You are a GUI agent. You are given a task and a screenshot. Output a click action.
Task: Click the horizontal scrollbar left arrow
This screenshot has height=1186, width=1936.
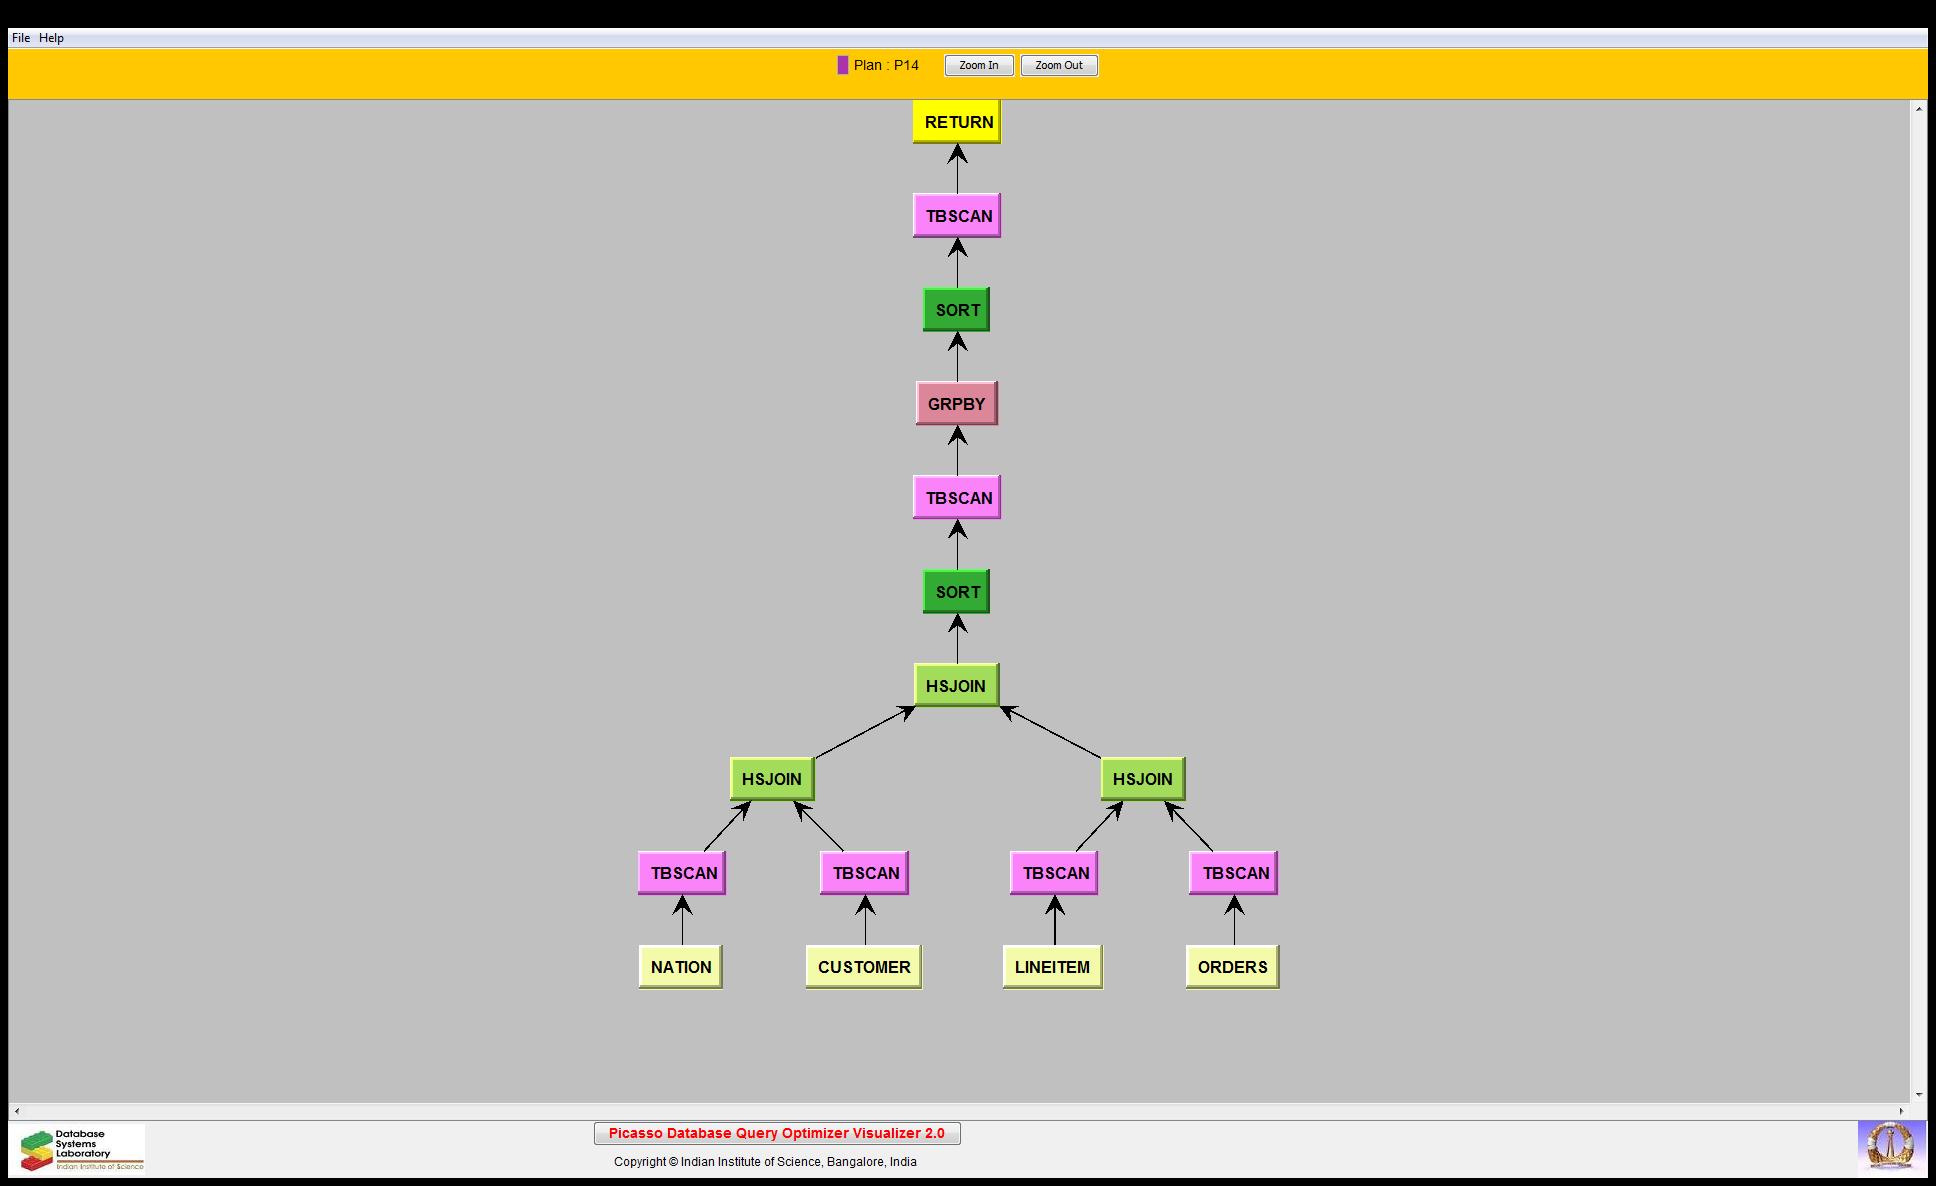(x=16, y=1111)
